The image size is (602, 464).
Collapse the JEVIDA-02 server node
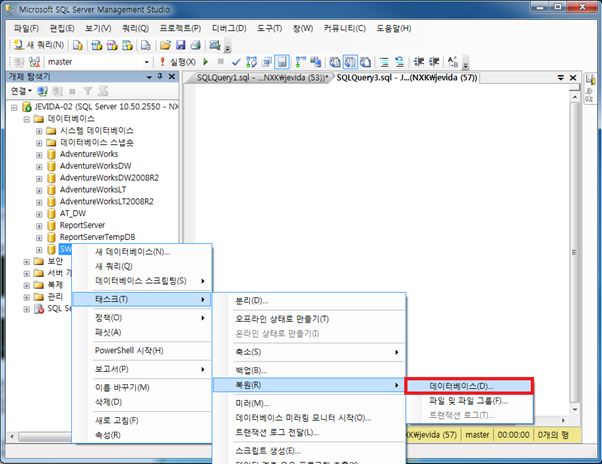click(14, 107)
